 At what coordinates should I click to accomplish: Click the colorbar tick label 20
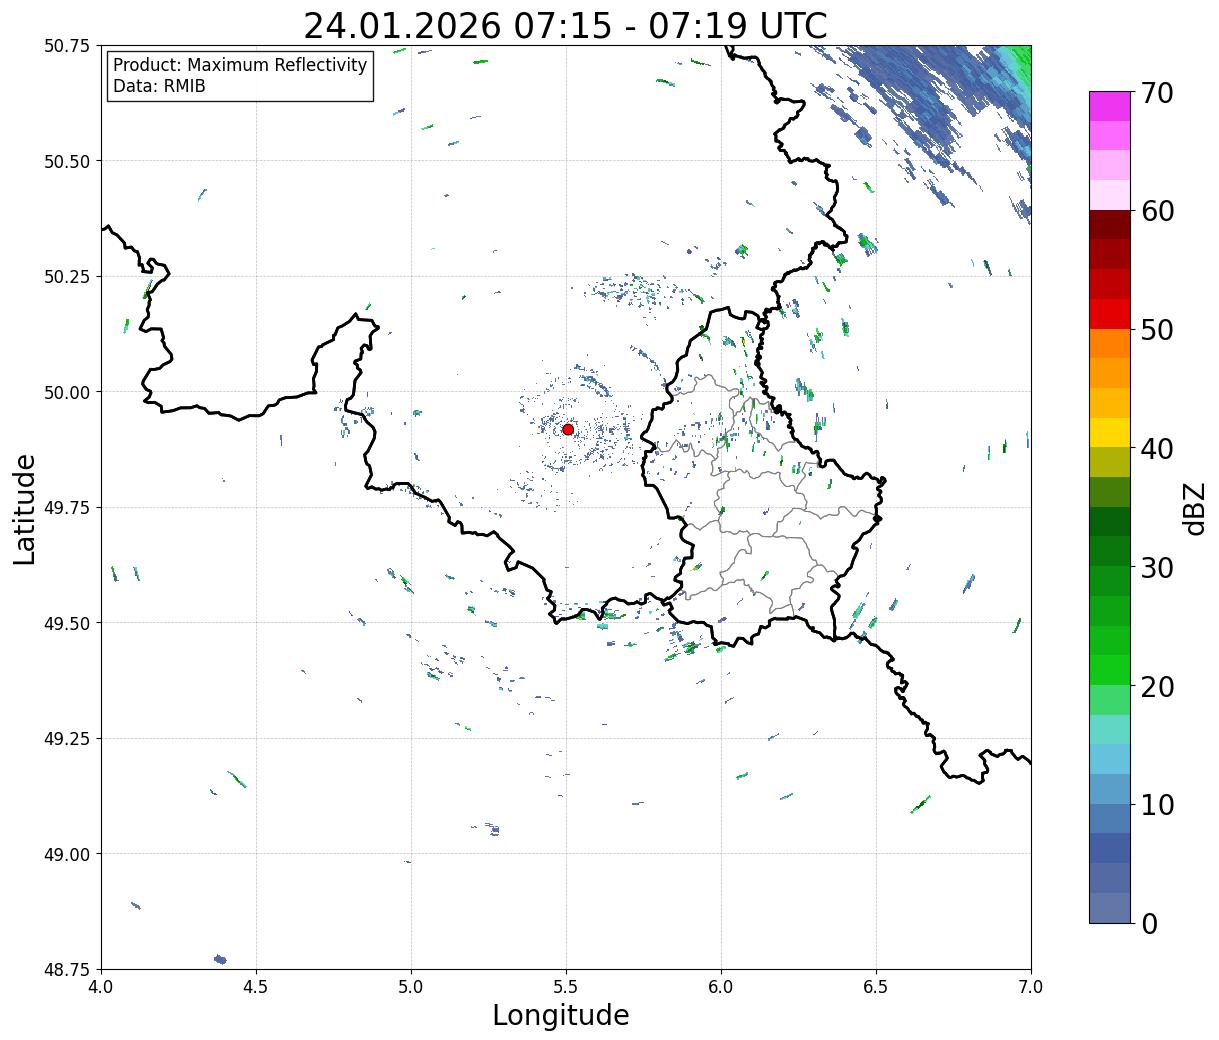[x=1156, y=686]
